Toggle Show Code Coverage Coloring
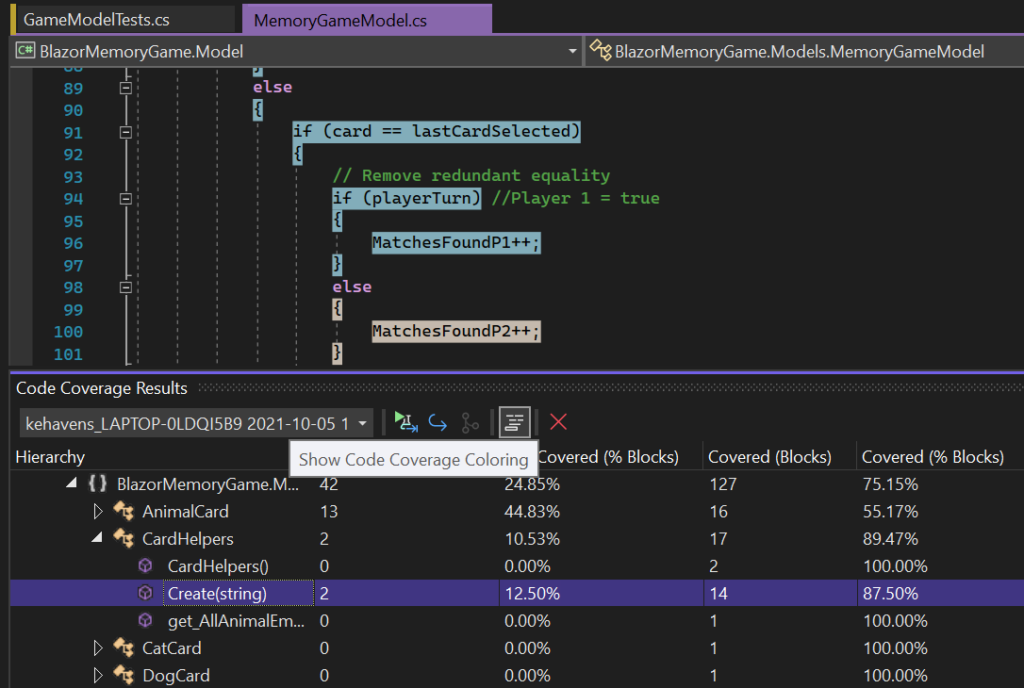 pyautogui.click(x=514, y=422)
